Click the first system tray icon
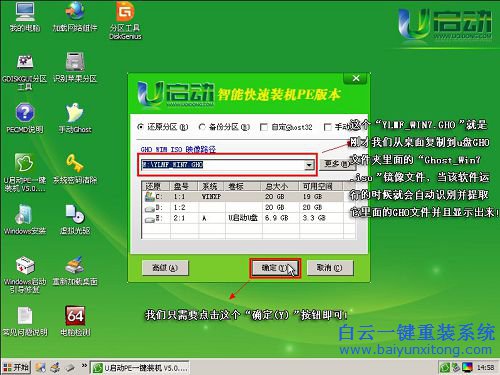This screenshot has height=375, width=500. point(445,368)
